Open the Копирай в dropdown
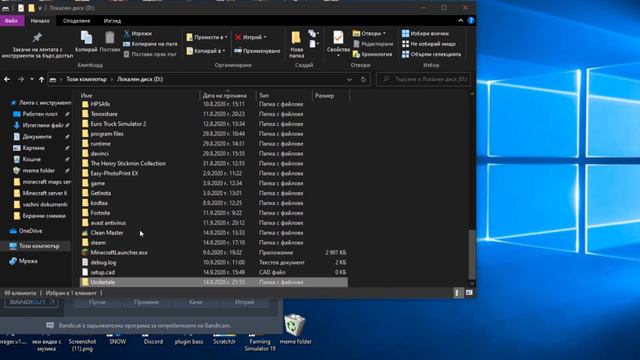640x360 pixels. 206,51
